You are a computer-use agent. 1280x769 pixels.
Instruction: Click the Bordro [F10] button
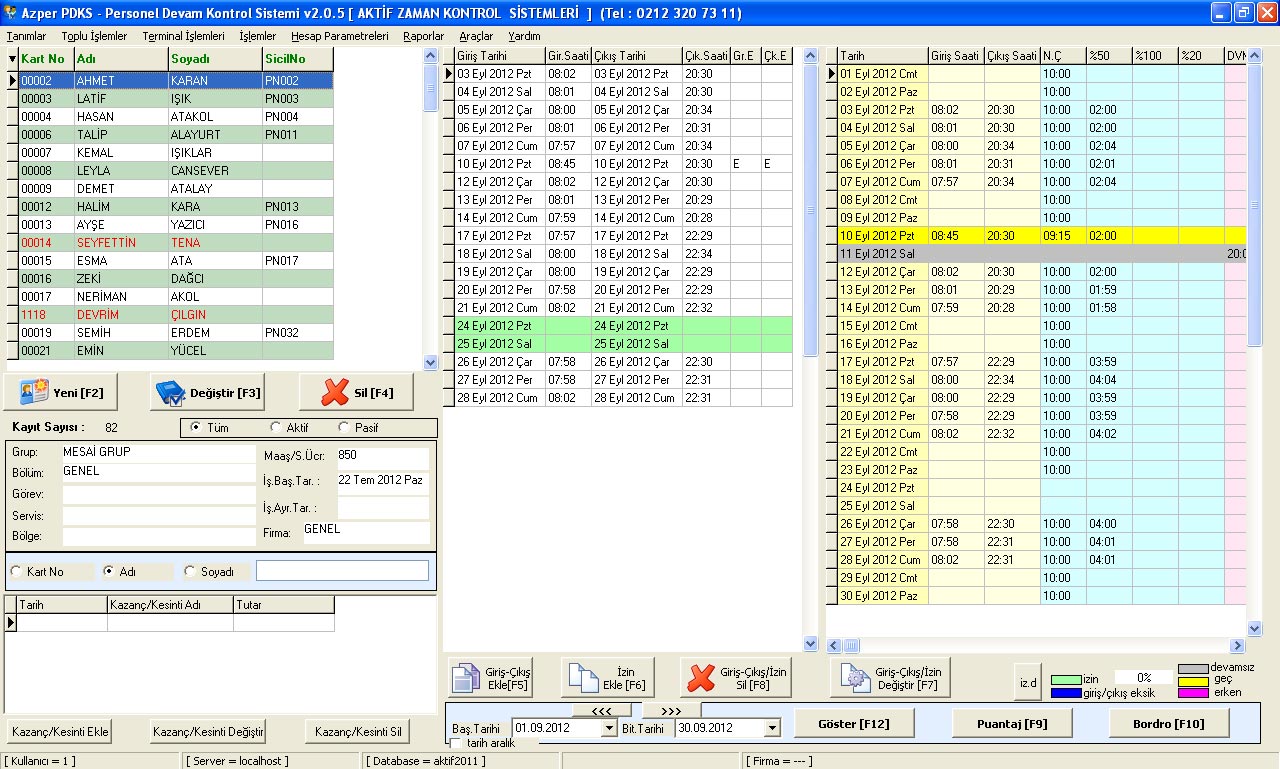[x=1169, y=722]
